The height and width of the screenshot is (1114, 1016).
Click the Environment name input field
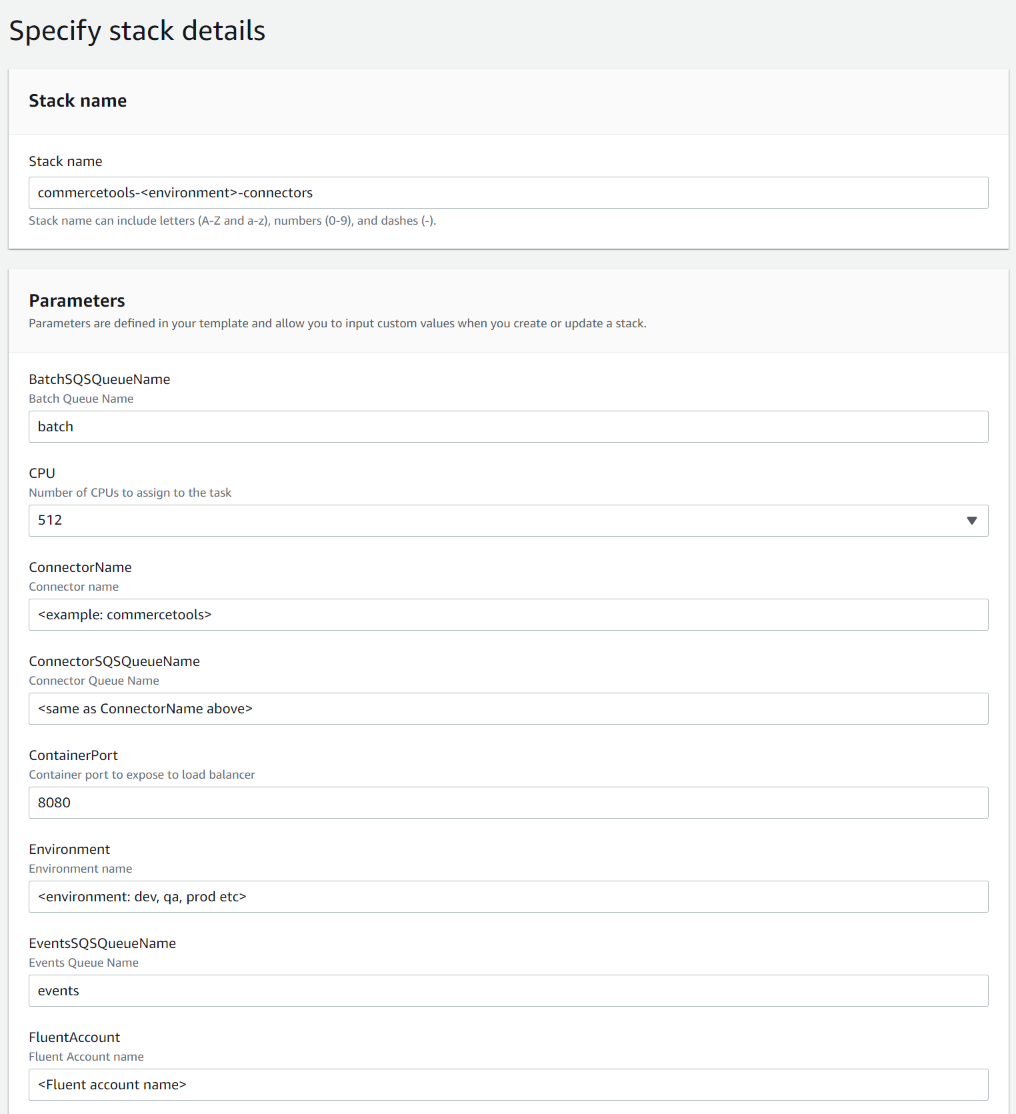(508, 897)
